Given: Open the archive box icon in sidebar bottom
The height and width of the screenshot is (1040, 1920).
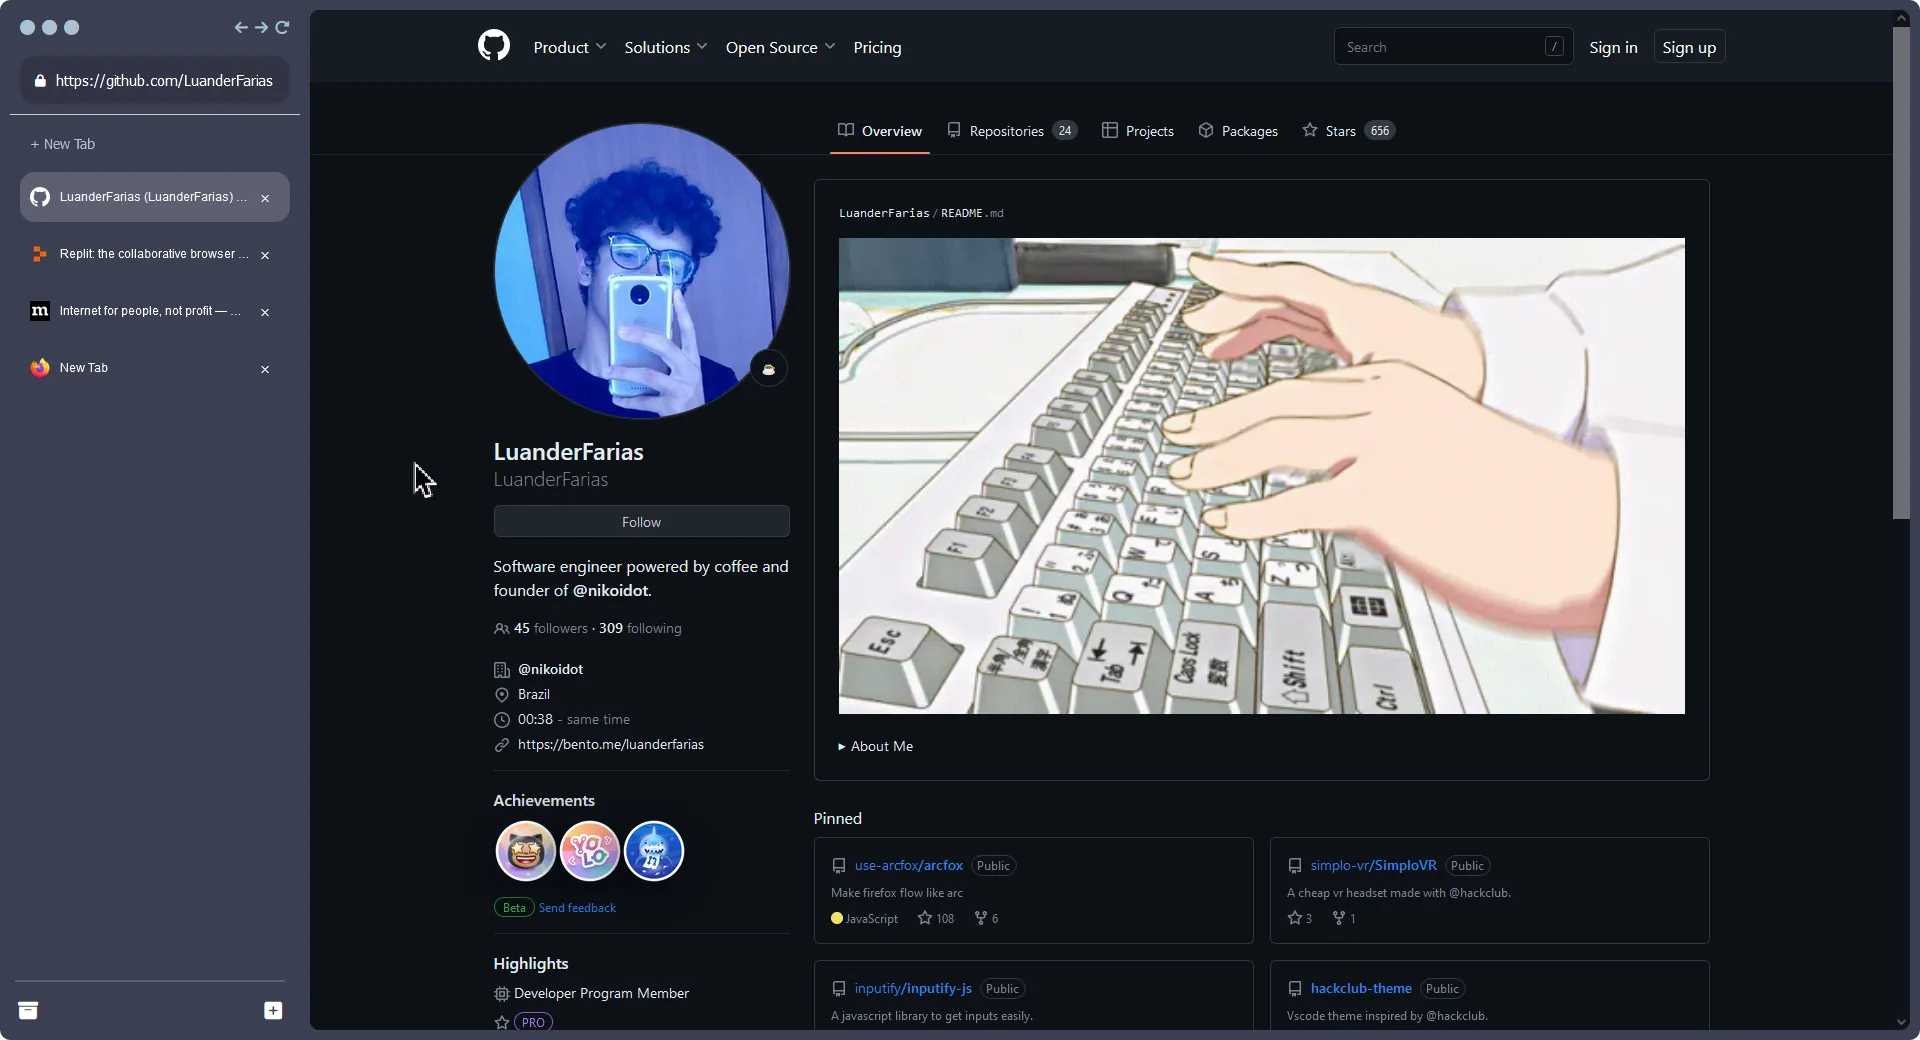Looking at the screenshot, I should click(x=29, y=1011).
